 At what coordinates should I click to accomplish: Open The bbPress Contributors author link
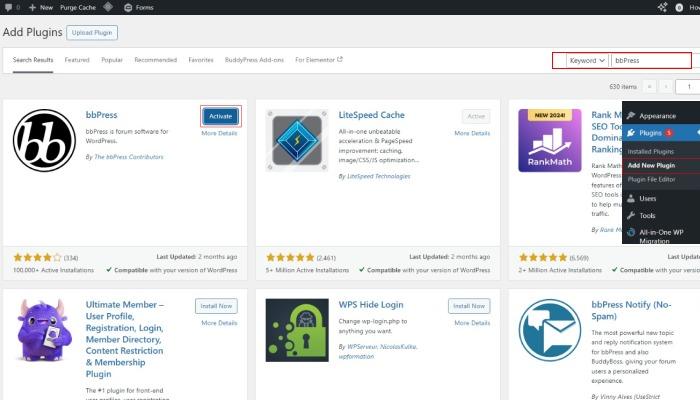tap(129, 157)
